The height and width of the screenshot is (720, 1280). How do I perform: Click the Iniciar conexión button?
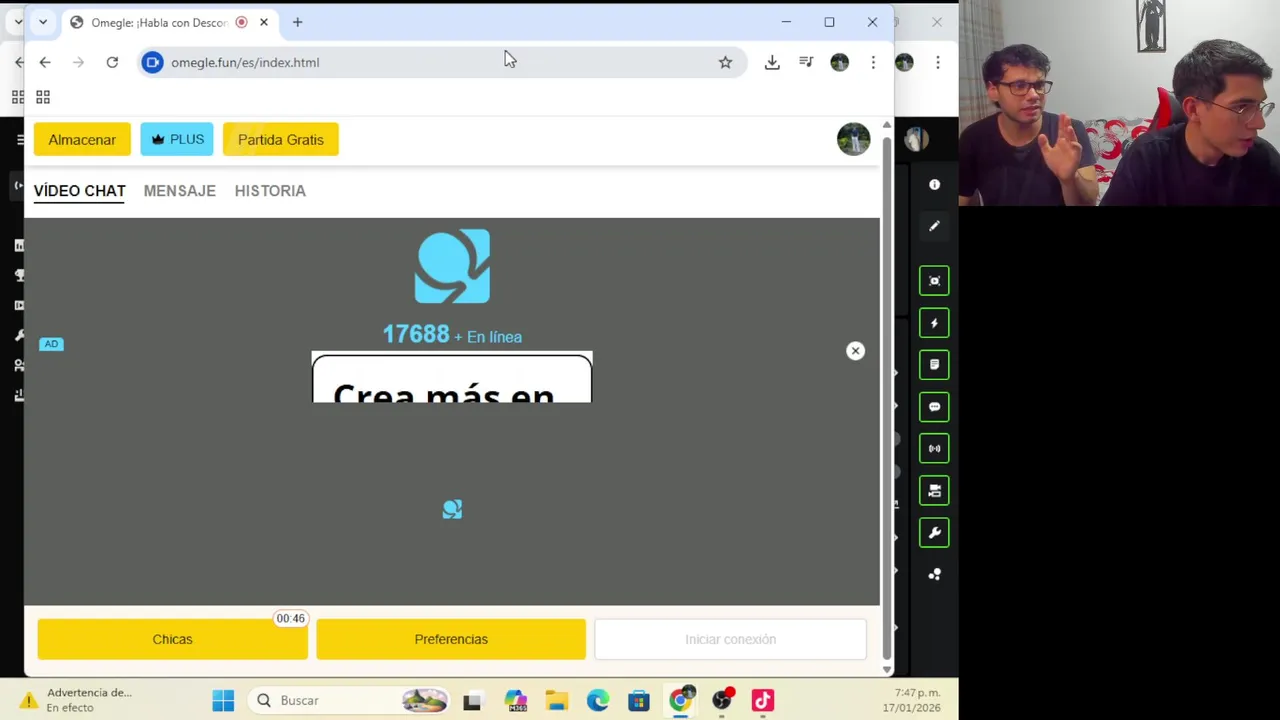[x=730, y=639]
